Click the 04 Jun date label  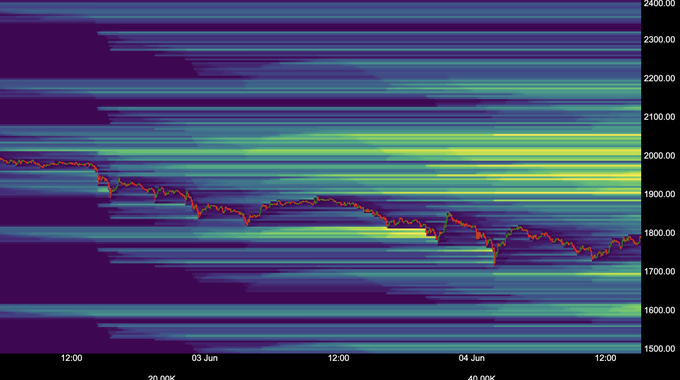coord(471,358)
